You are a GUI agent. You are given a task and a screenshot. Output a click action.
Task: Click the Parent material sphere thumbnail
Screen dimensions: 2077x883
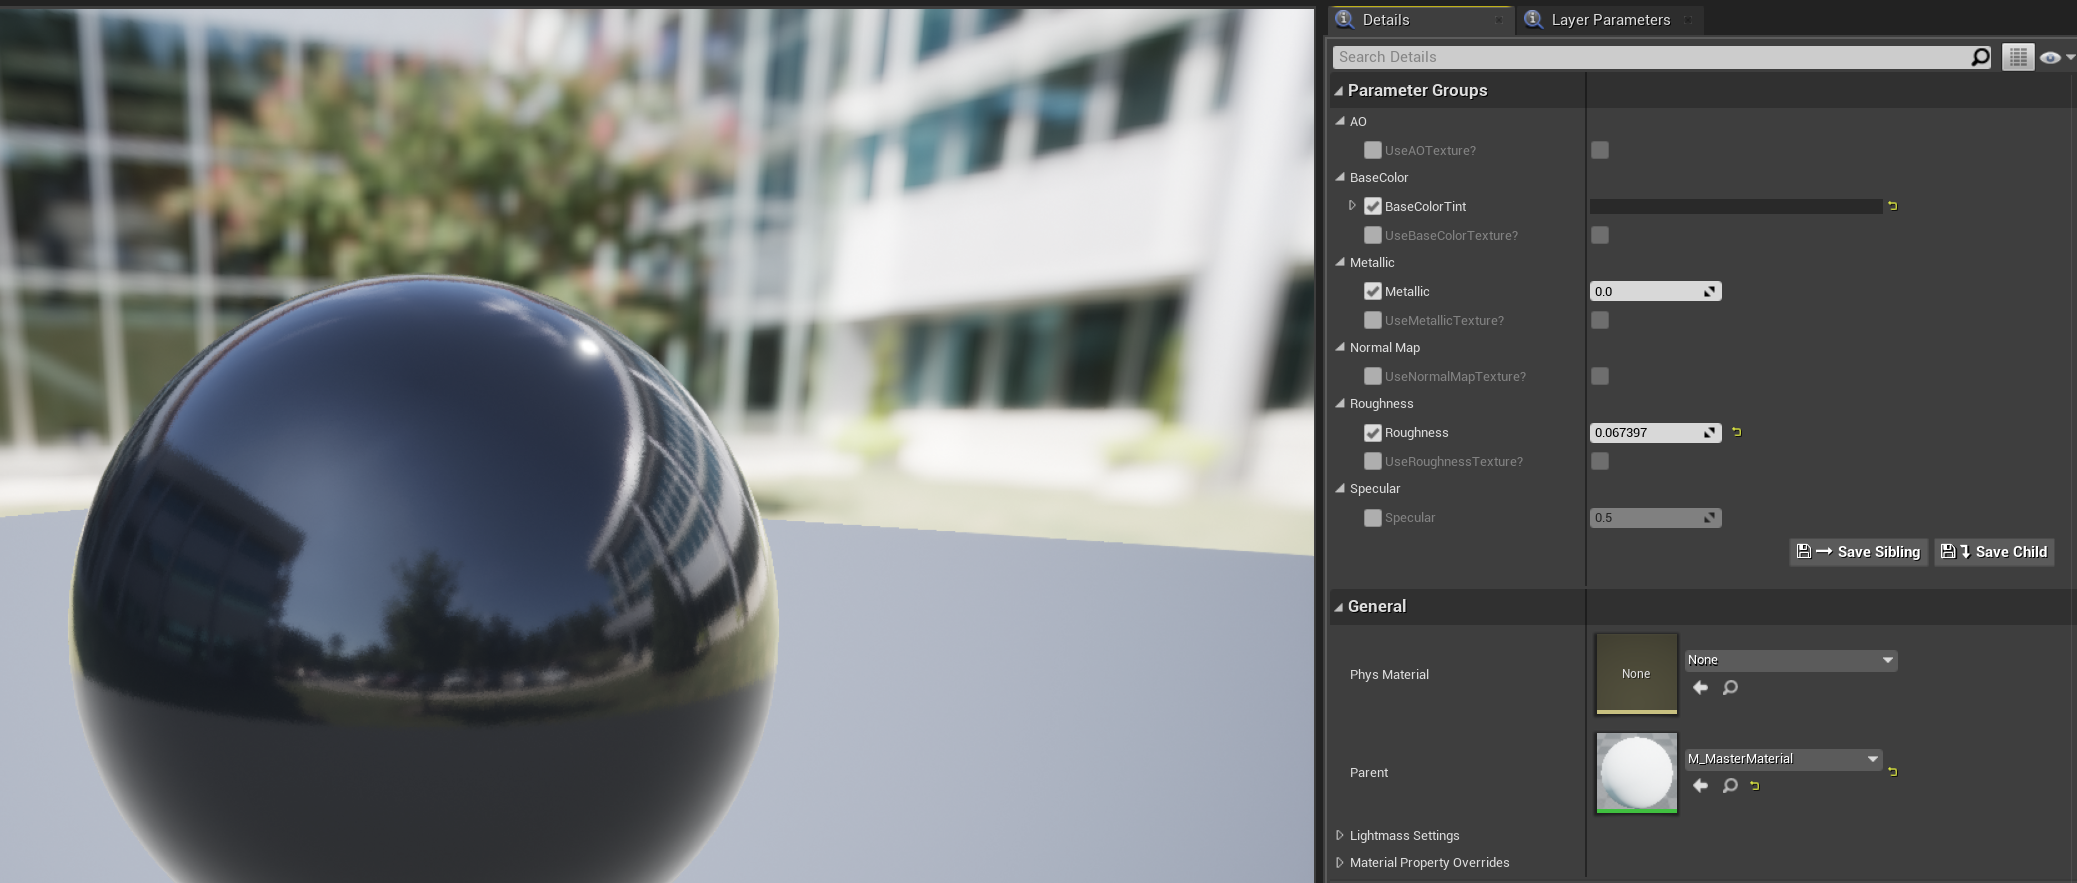click(x=1636, y=773)
